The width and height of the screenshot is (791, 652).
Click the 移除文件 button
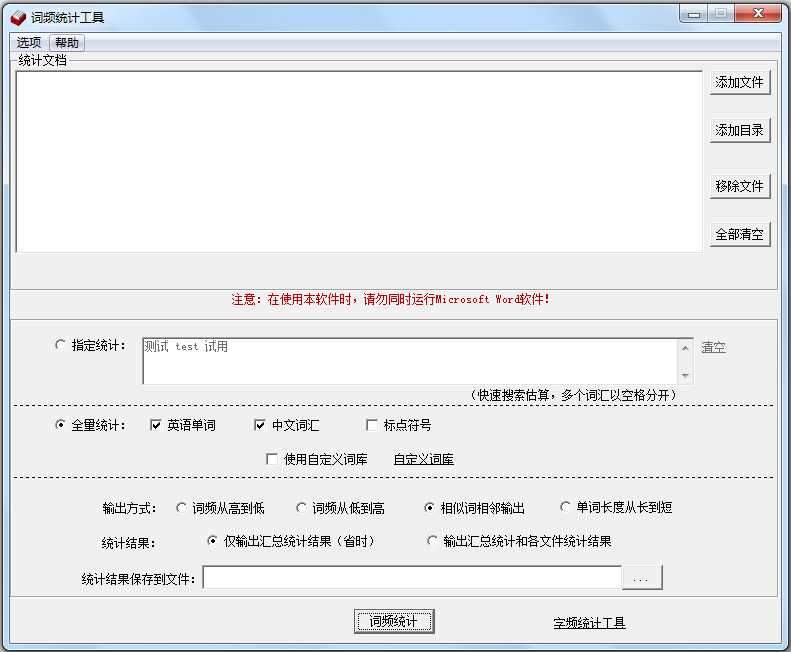[740, 186]
